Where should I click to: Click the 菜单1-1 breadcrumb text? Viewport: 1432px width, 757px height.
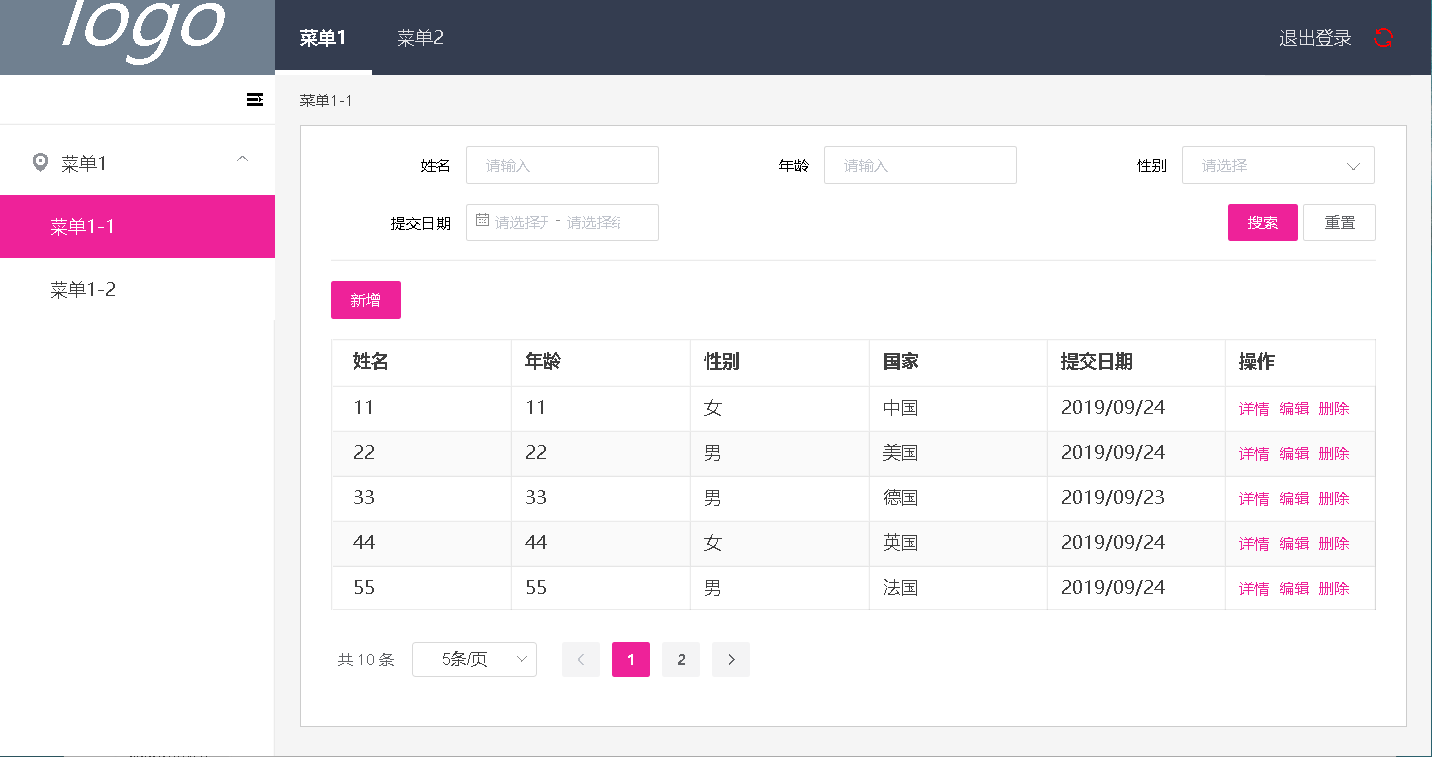326,100
